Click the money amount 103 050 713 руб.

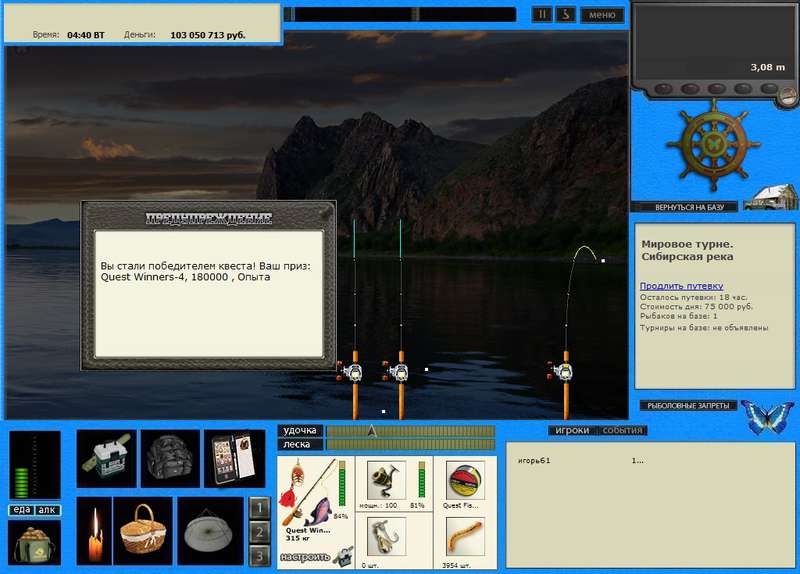tap(208, 35)
